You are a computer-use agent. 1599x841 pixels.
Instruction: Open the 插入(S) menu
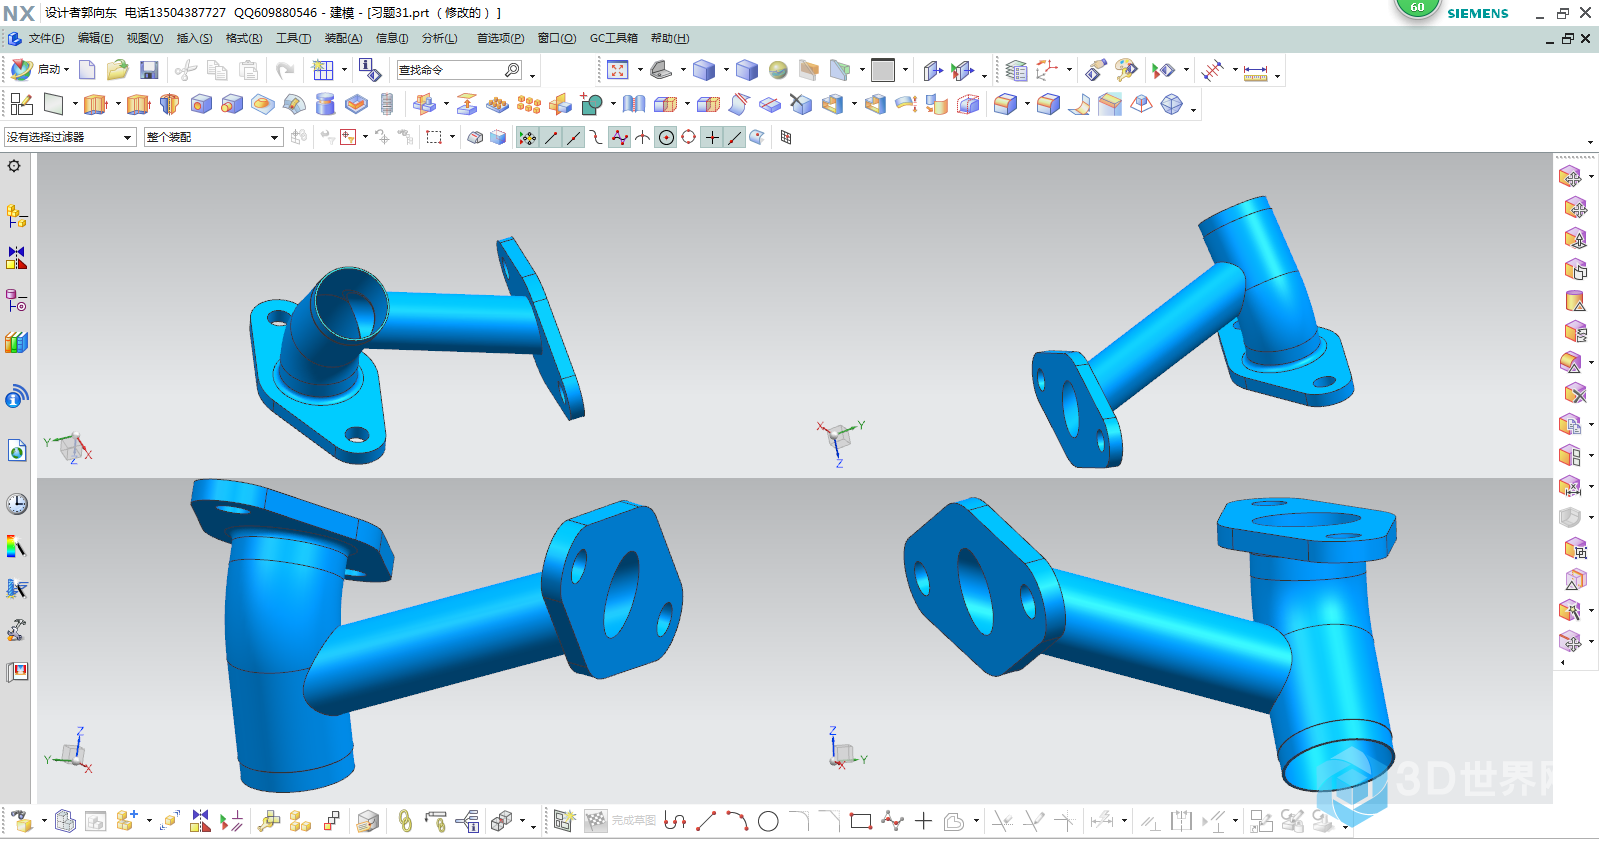(194, 38)
